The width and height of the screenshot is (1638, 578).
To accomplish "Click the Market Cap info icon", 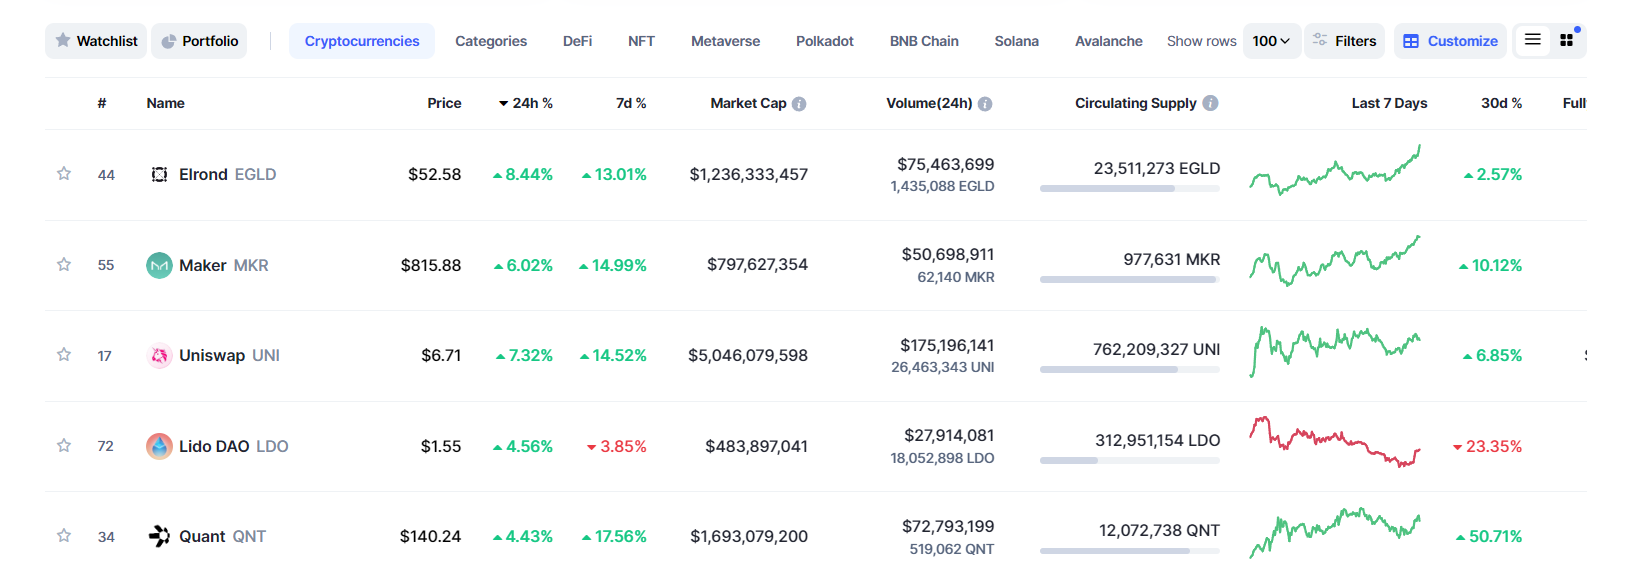I will click(x=799, y=104).
